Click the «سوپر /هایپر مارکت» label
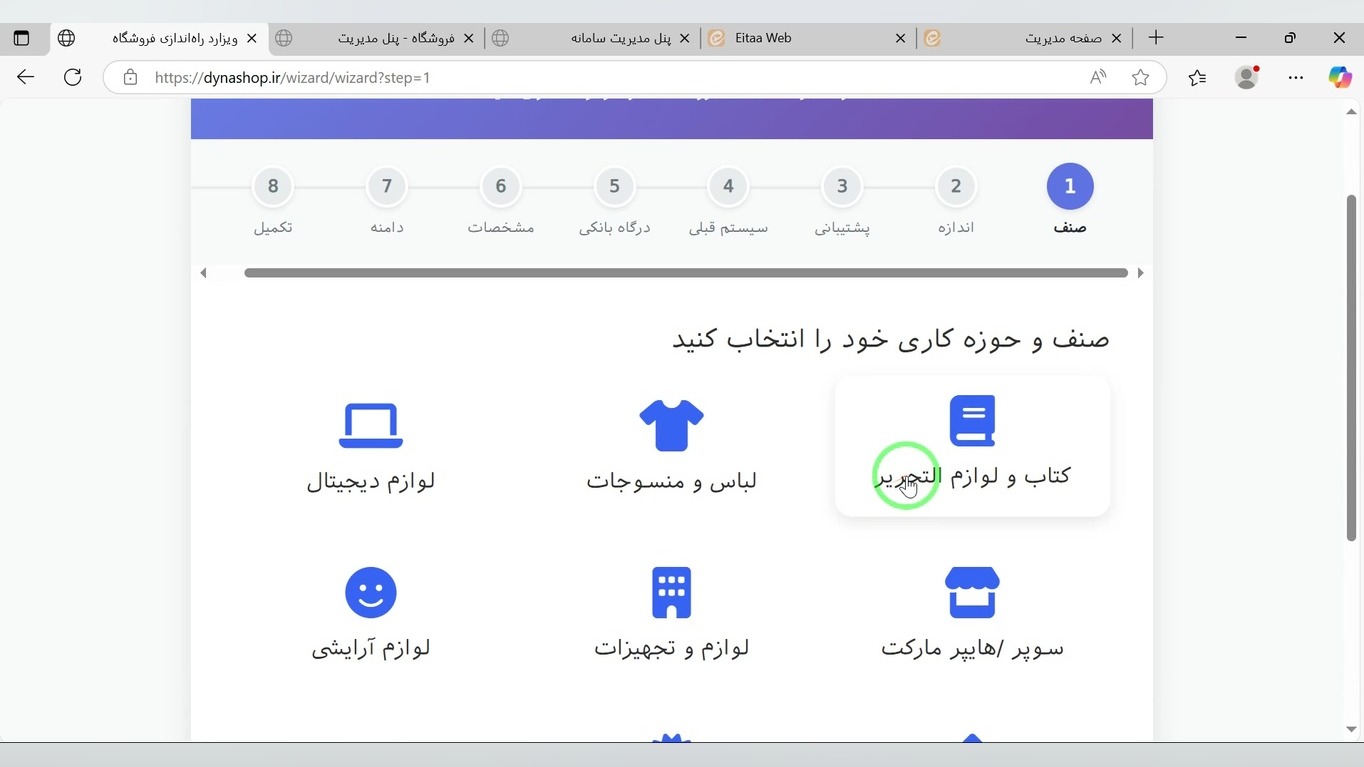Screen dimensions: 1364x767 click(972, 648)
